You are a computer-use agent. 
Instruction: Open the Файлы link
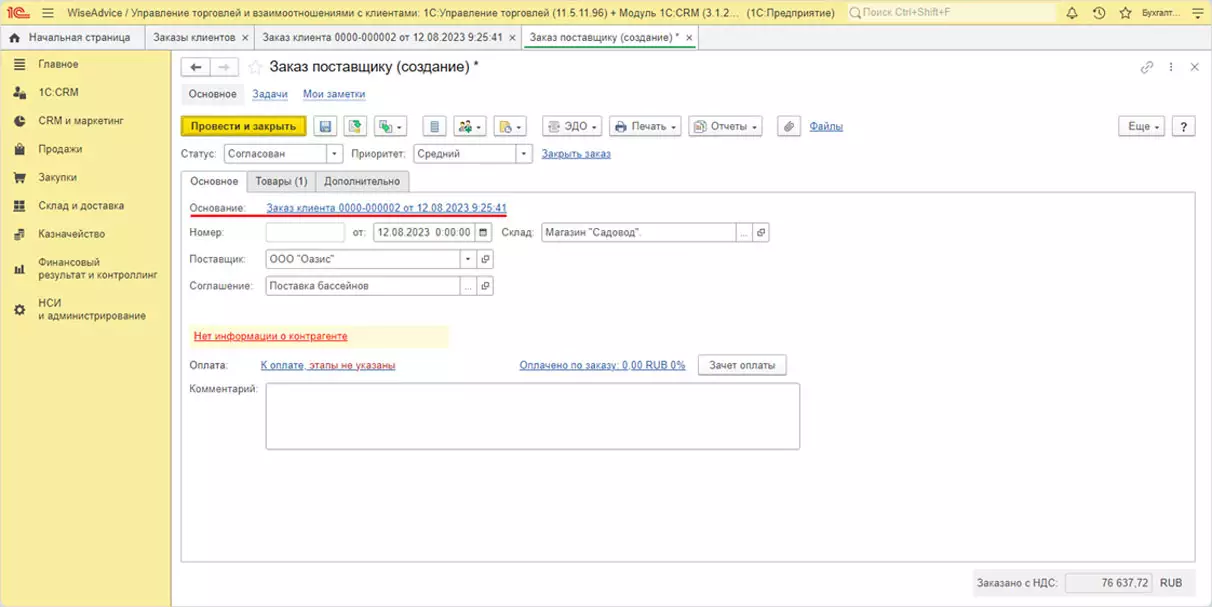coord(826,126)
